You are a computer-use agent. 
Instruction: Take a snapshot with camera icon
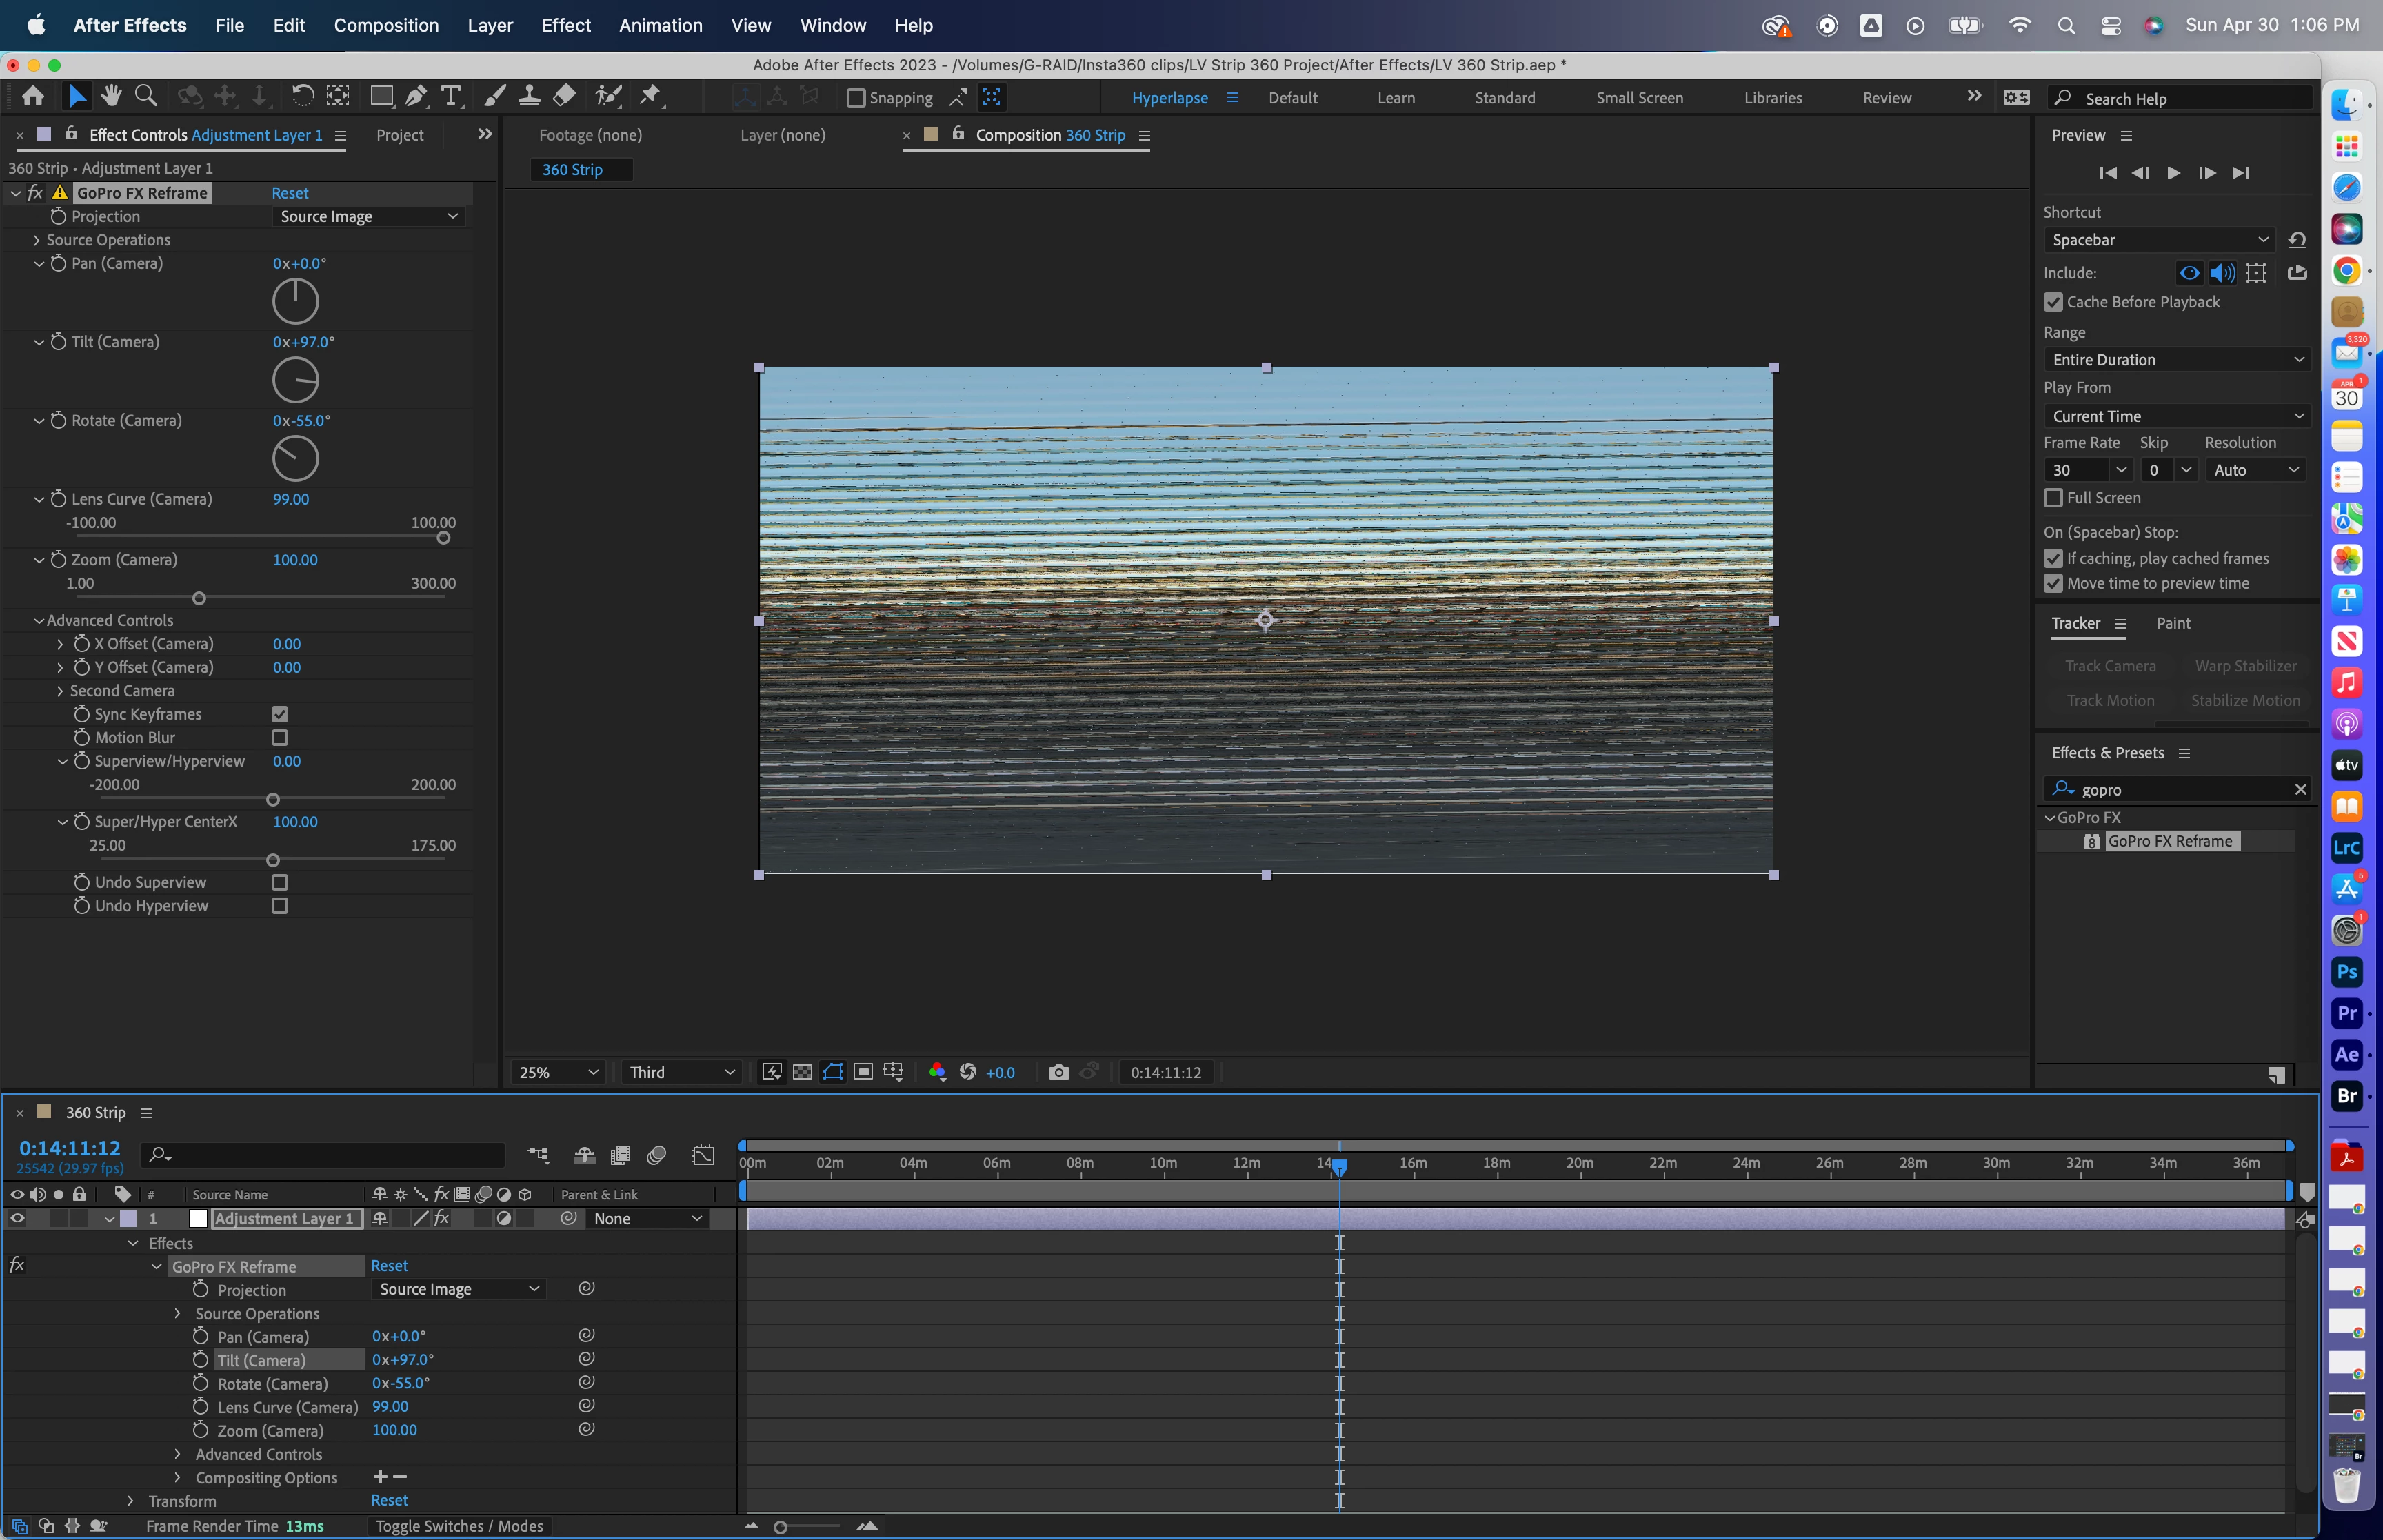click(1058, 1072)
